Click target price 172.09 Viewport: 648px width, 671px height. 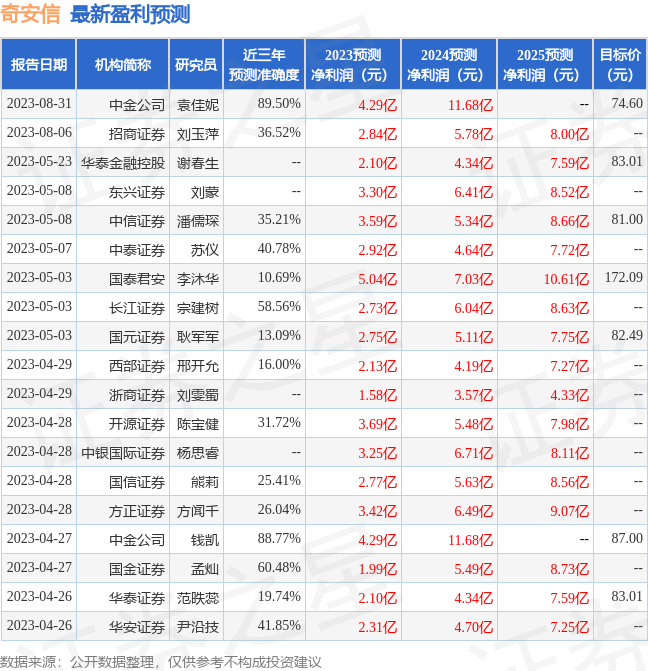pos(624,277)
